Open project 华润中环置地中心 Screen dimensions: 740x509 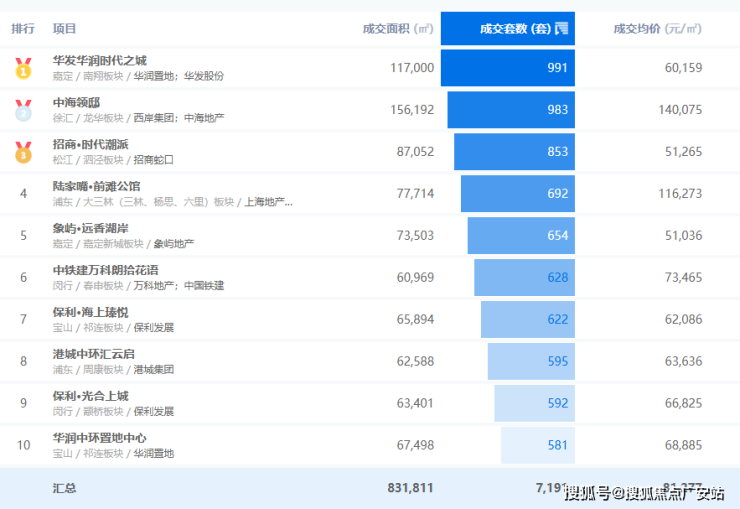[x=100, y=438]
